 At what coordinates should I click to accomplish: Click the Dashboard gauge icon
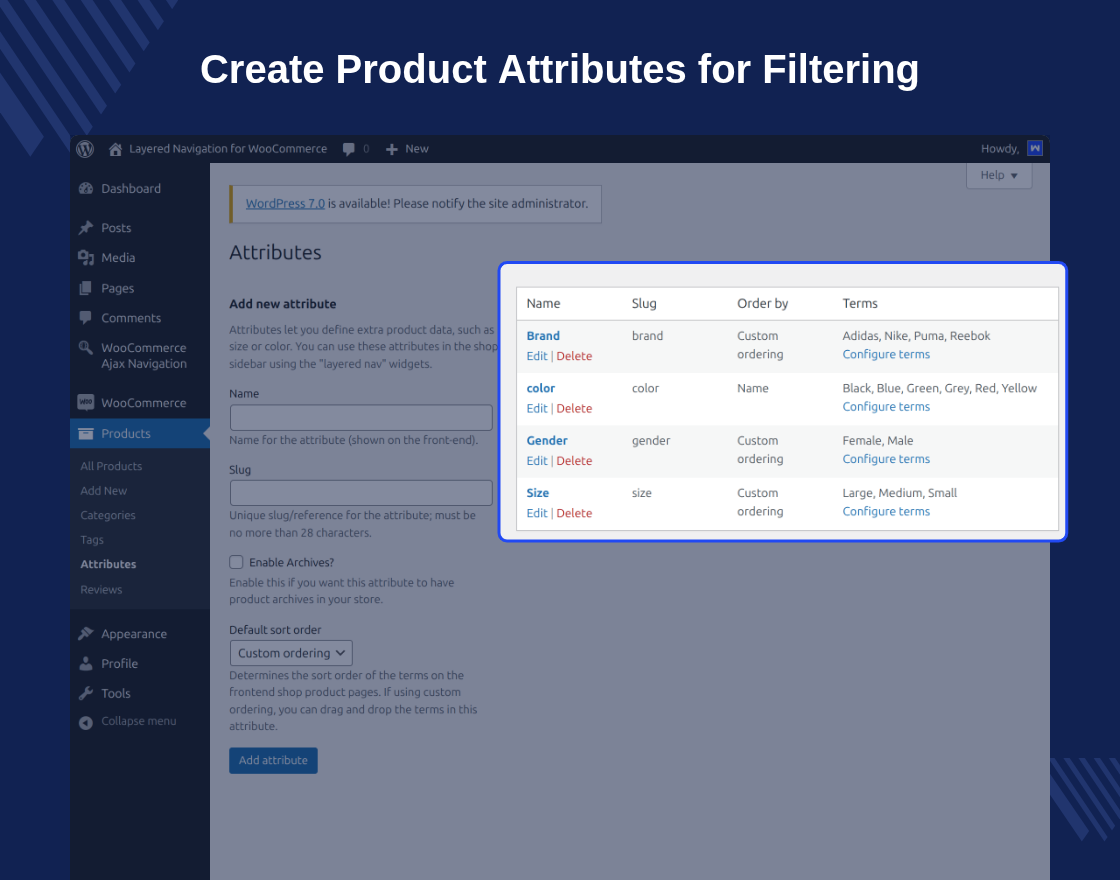[x=86, y=189]
